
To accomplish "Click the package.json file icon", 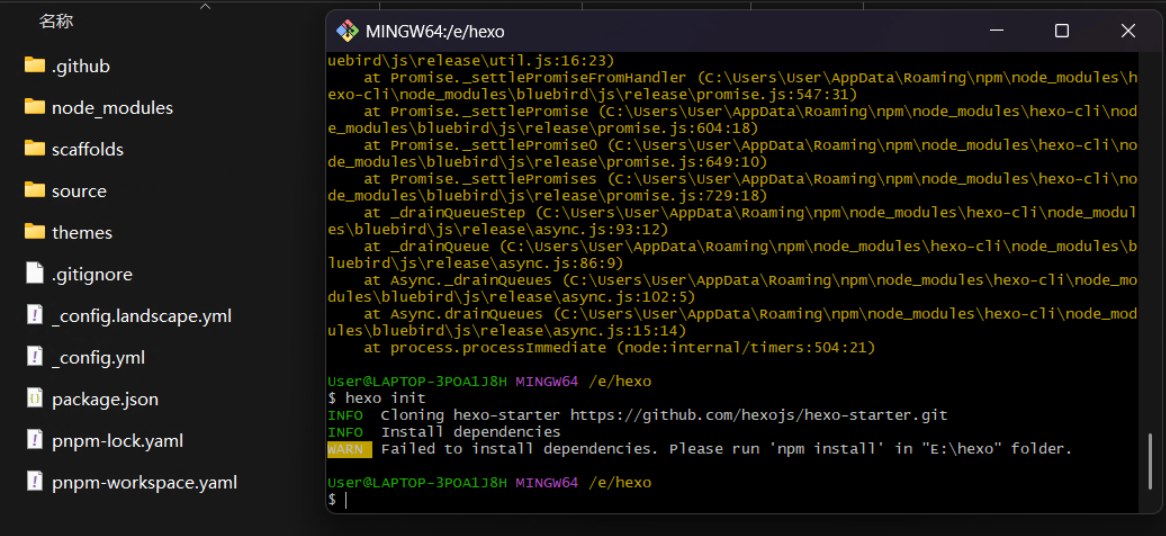I will (34, 398).
